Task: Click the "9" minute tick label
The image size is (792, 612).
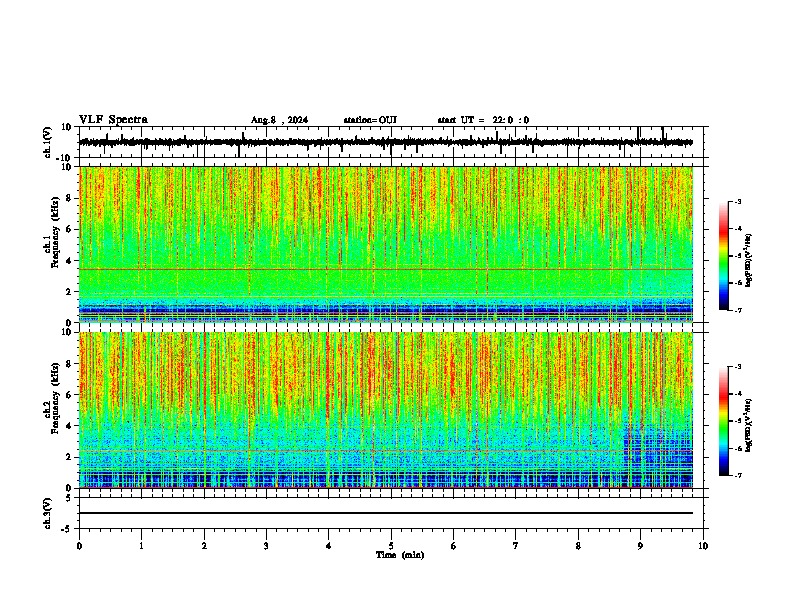Action: (x=640, y=546)
